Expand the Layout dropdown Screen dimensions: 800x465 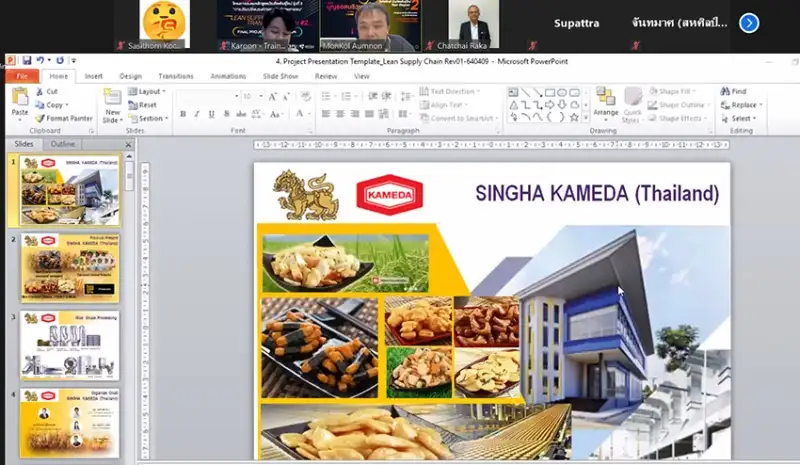point(147,91)
